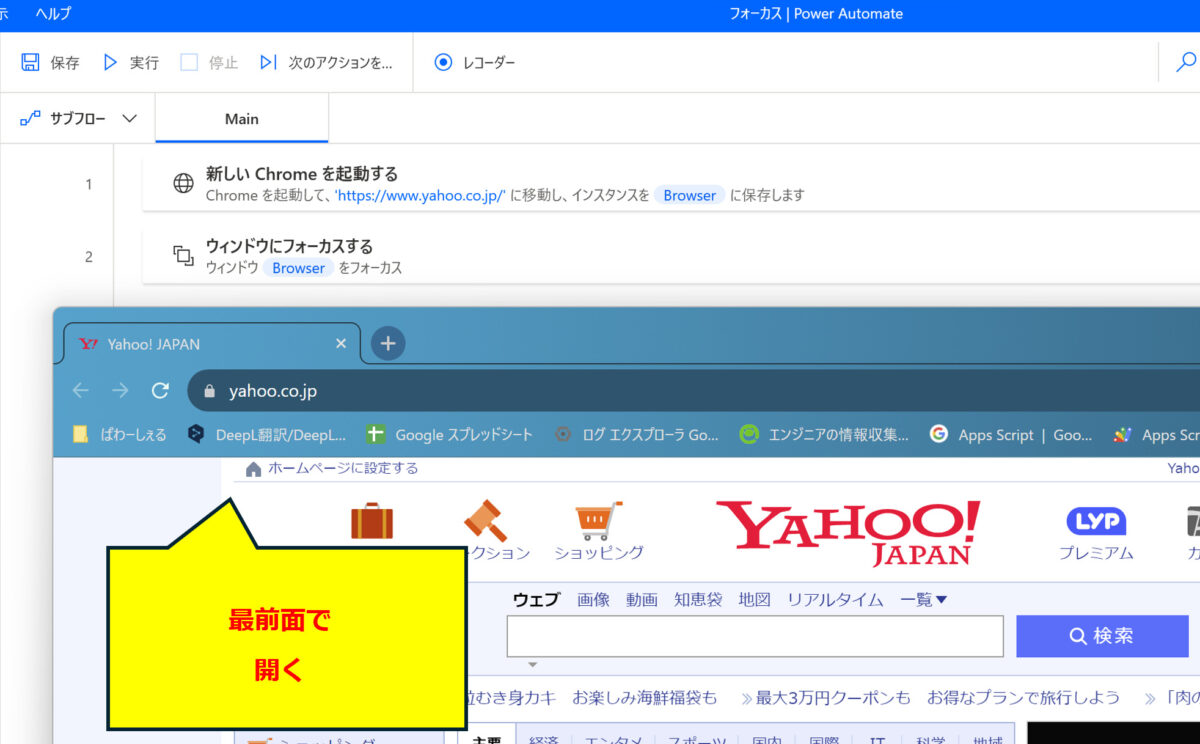The image size is (1200, 744).
Task: Save the flow with the Save icon
Action: pos(28,62)
